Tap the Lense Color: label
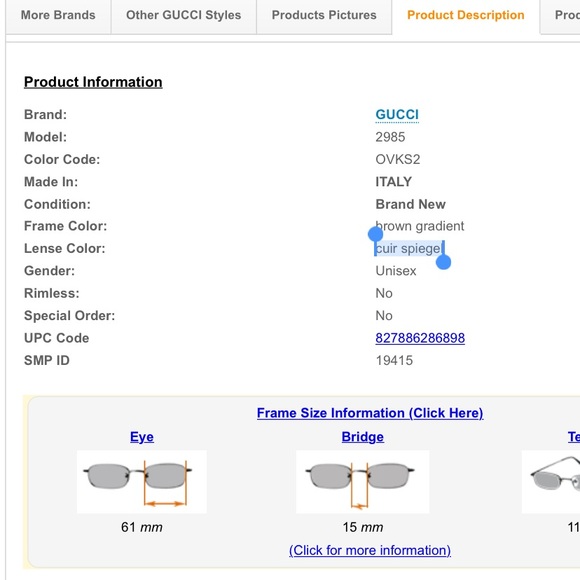Screen dimensions: 580x580 point(65,248)
